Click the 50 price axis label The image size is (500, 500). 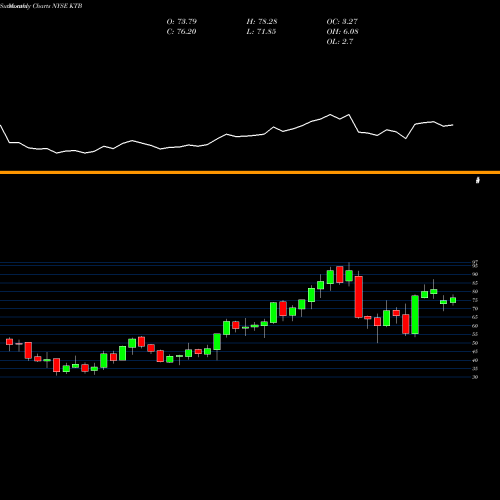pyautogui.click(x=475, y=343)
